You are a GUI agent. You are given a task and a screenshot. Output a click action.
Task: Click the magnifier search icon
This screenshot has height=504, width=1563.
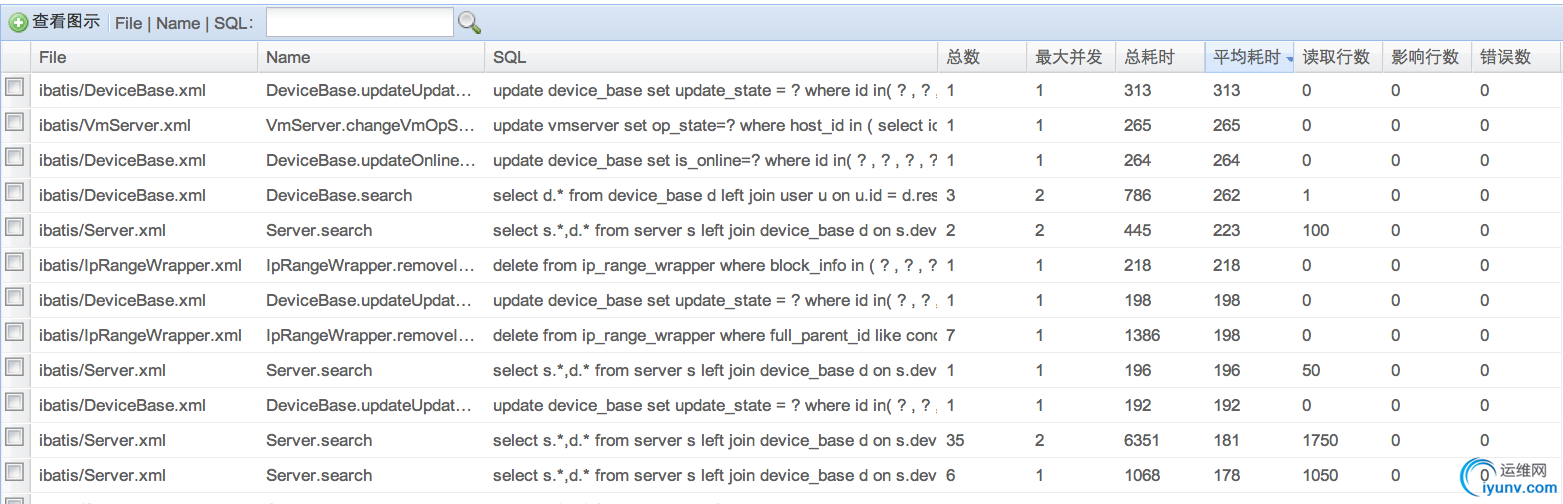[469, 22]
